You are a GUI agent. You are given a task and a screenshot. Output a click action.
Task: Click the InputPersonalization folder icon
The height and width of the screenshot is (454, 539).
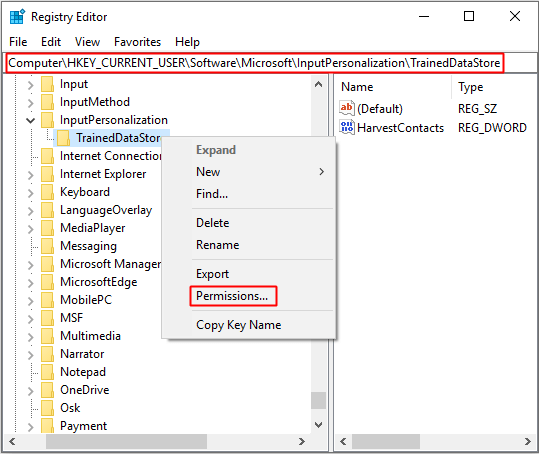tap(47, 120)
